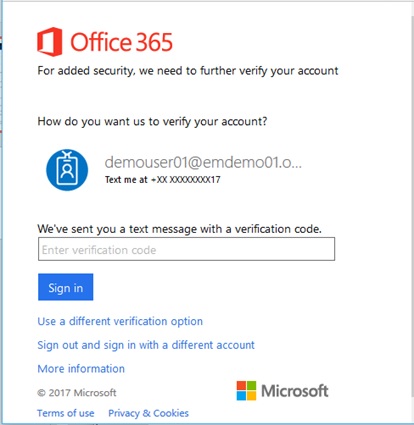
Task: Focus the Enter verification code field
Action: pos(186,249)
